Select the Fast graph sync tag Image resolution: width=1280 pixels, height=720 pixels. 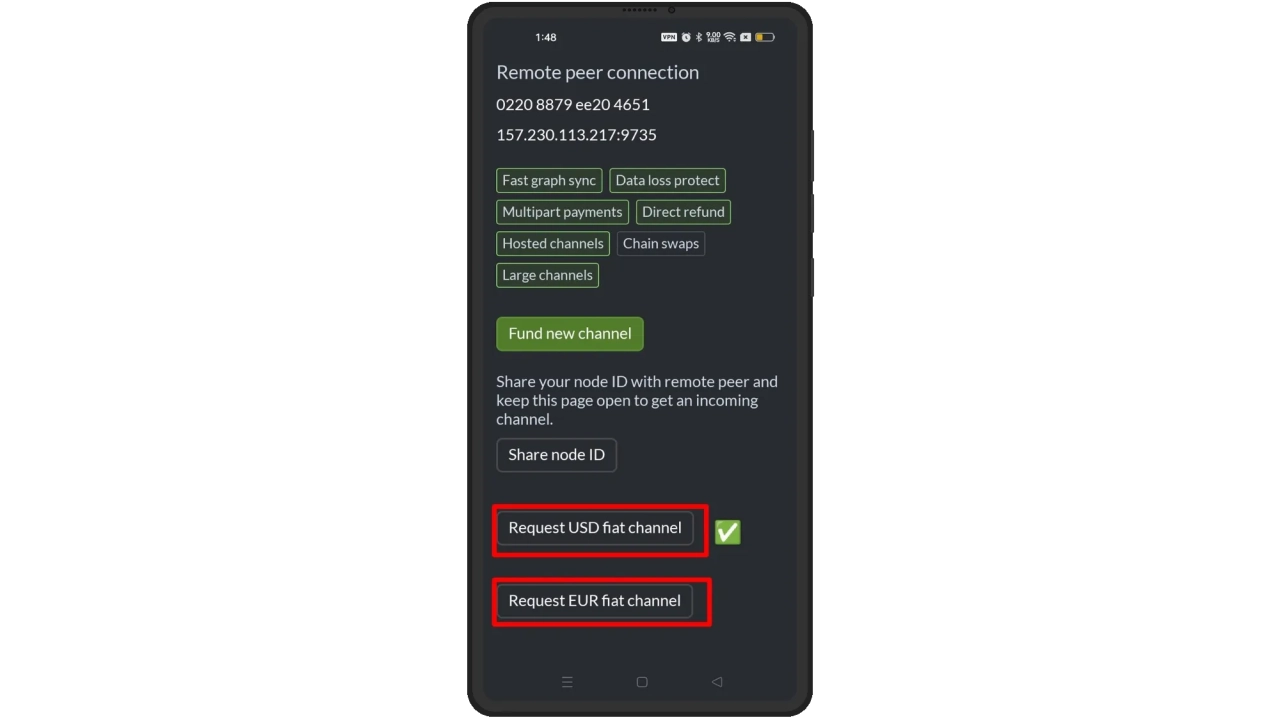(x=549, y=181)
